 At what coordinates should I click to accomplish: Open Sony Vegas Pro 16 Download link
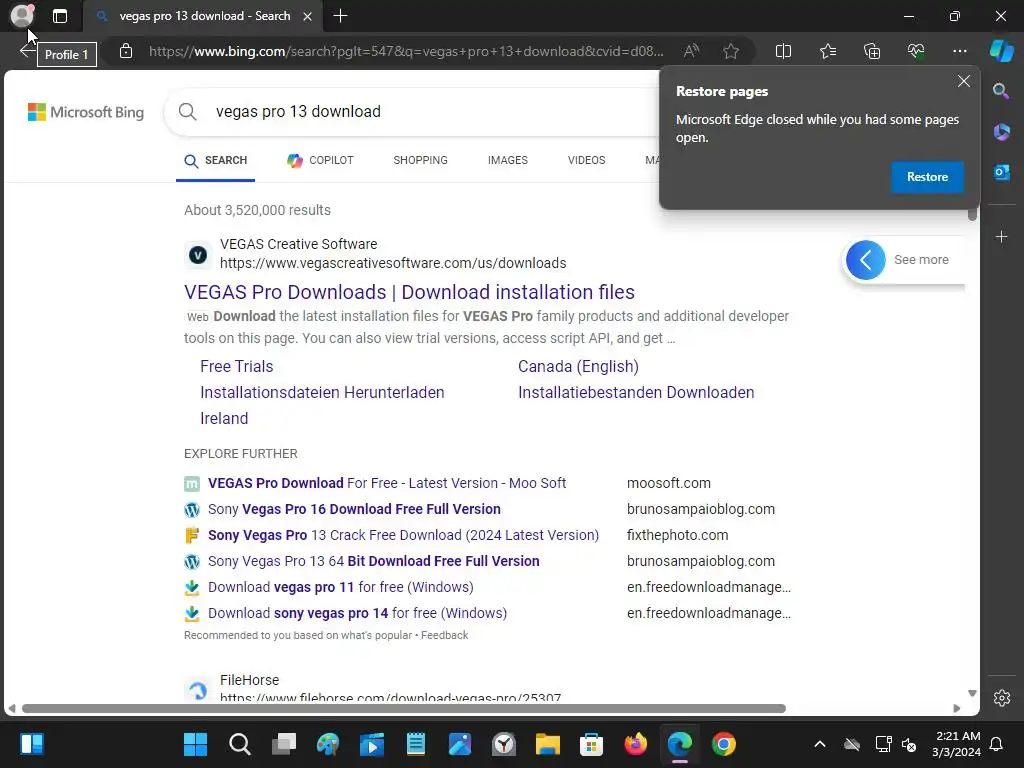(x=354, y=509)
